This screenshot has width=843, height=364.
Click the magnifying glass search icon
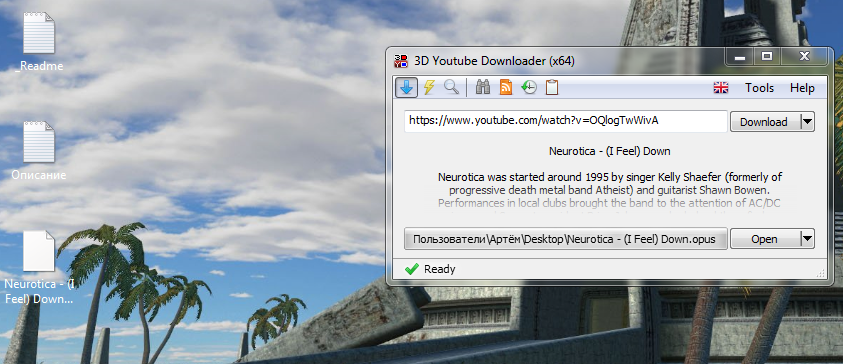[452, 88]
